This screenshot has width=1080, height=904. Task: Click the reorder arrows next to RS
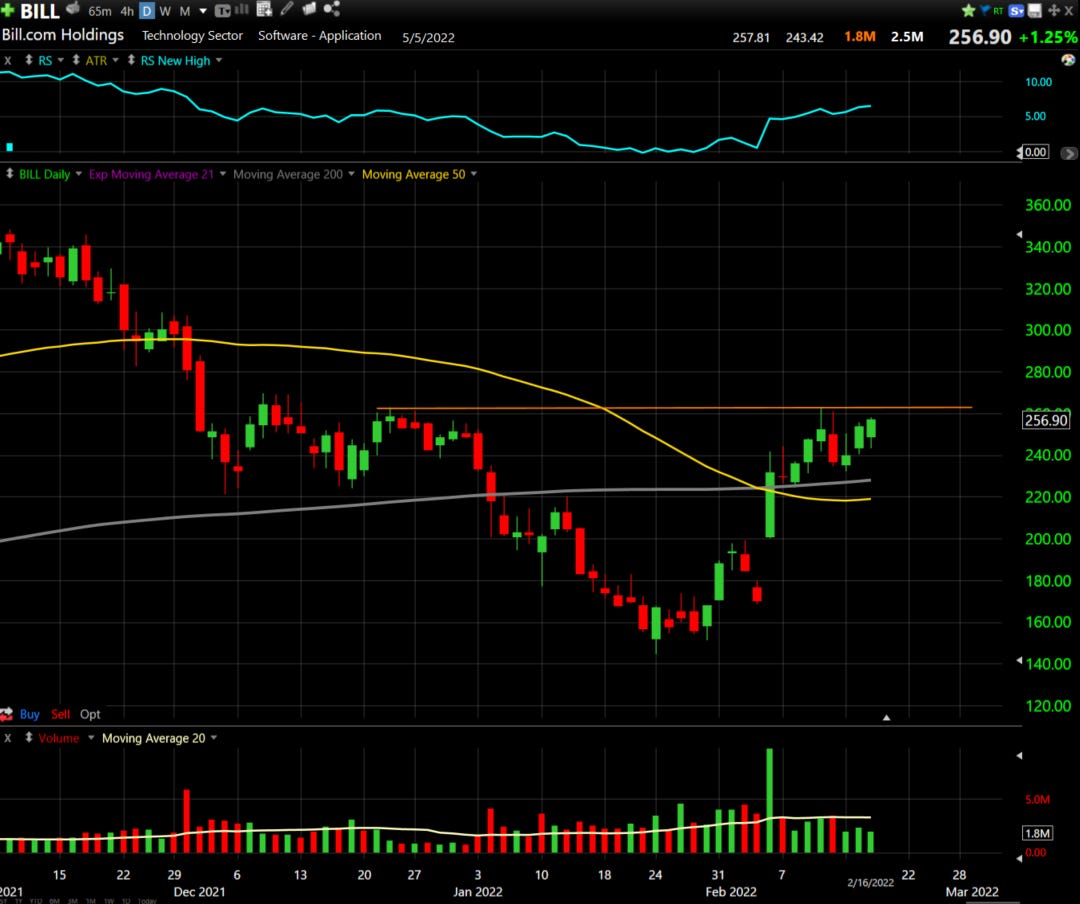(x=29, y=60)
